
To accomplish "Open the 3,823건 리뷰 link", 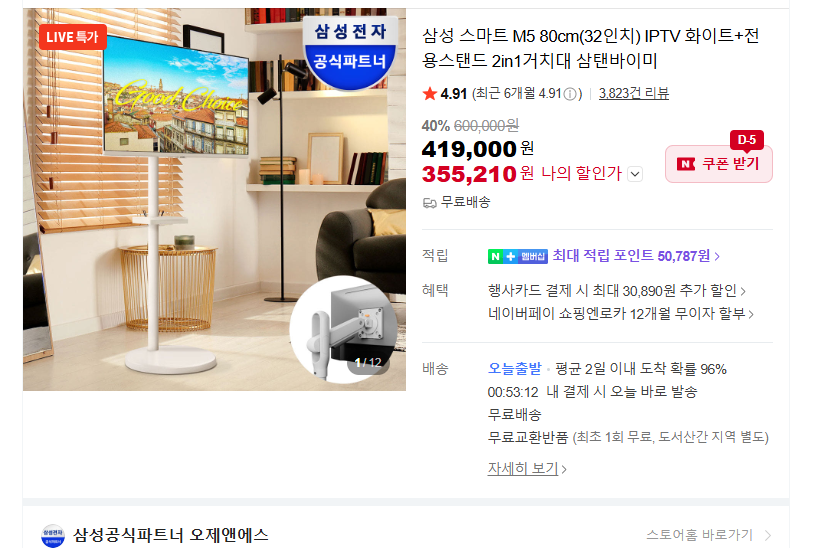I will tap(633, 94).
